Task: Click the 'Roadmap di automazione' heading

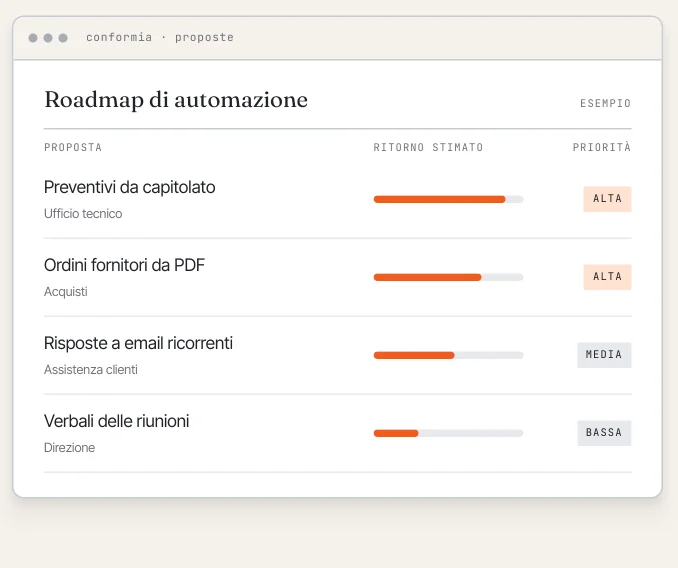Action: click(176, 100)
